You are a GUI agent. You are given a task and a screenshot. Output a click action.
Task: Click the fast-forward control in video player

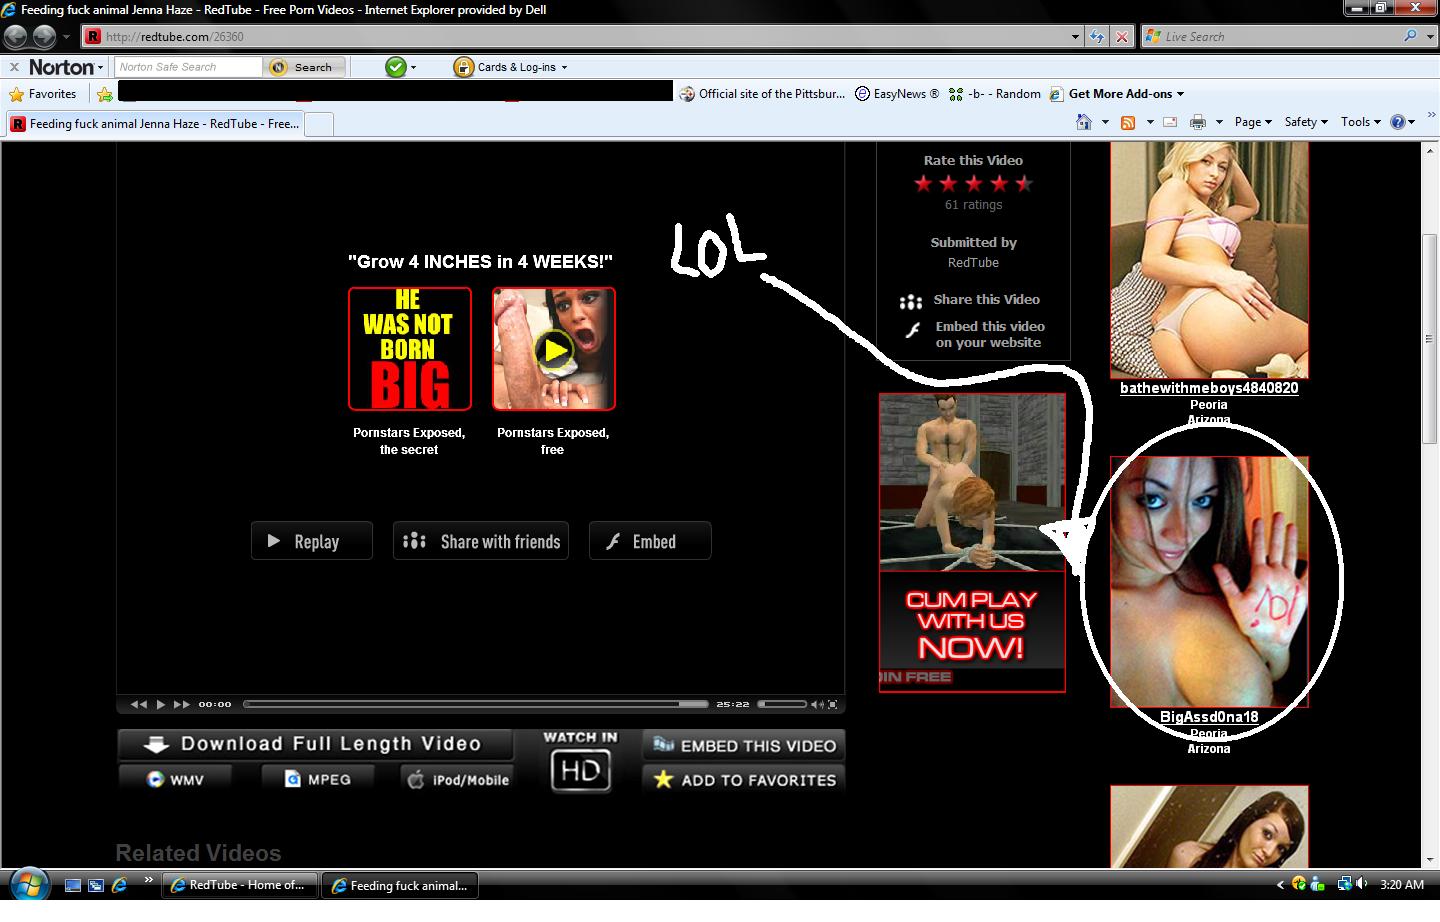pos(181,704)
